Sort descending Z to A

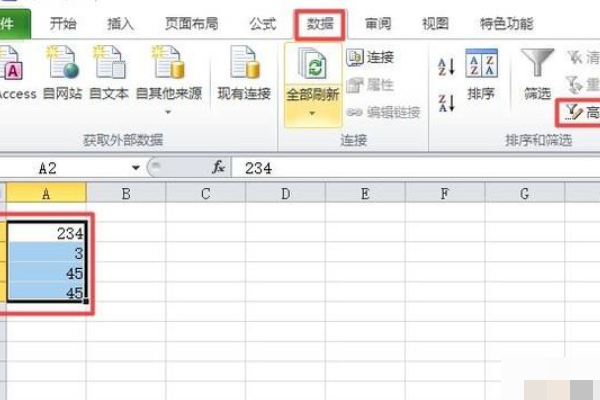(446, 103)
